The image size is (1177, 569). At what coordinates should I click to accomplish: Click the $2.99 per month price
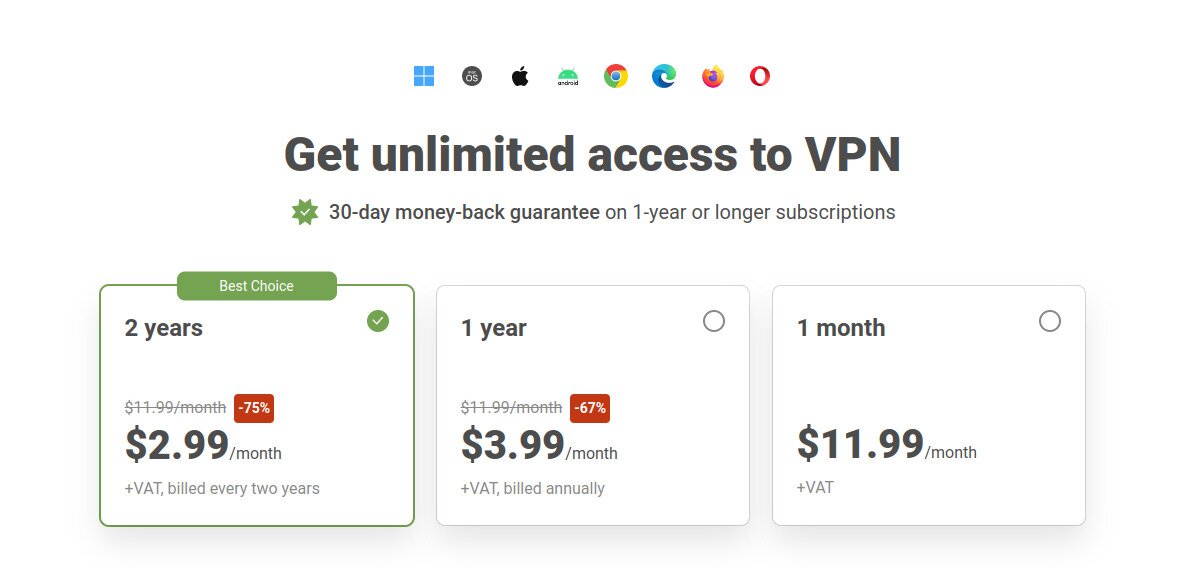(x=178, y=446)
